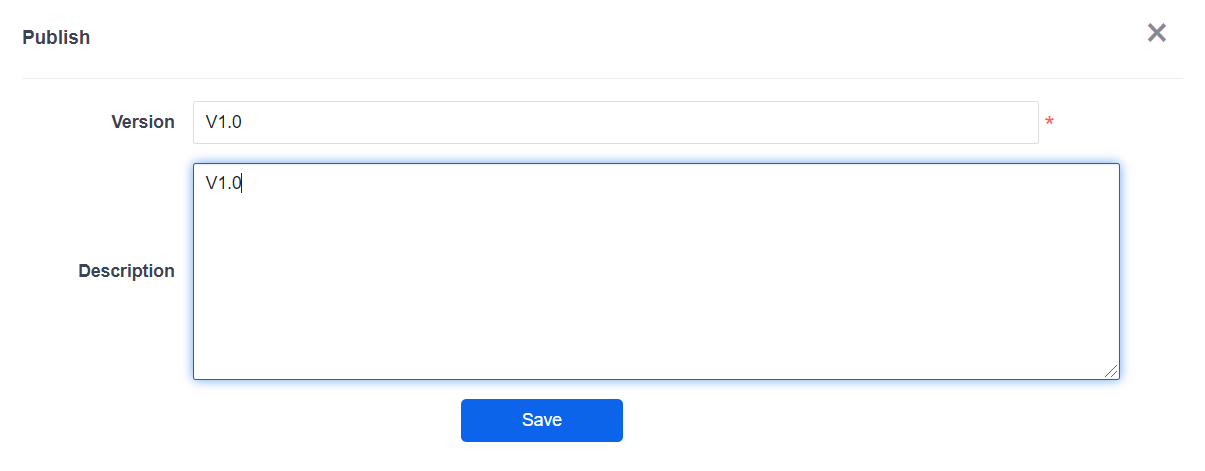Click the middle of the Version text box
Image resolution: width=1205 pixels, height=471 pixels.
tap(615, 122)
